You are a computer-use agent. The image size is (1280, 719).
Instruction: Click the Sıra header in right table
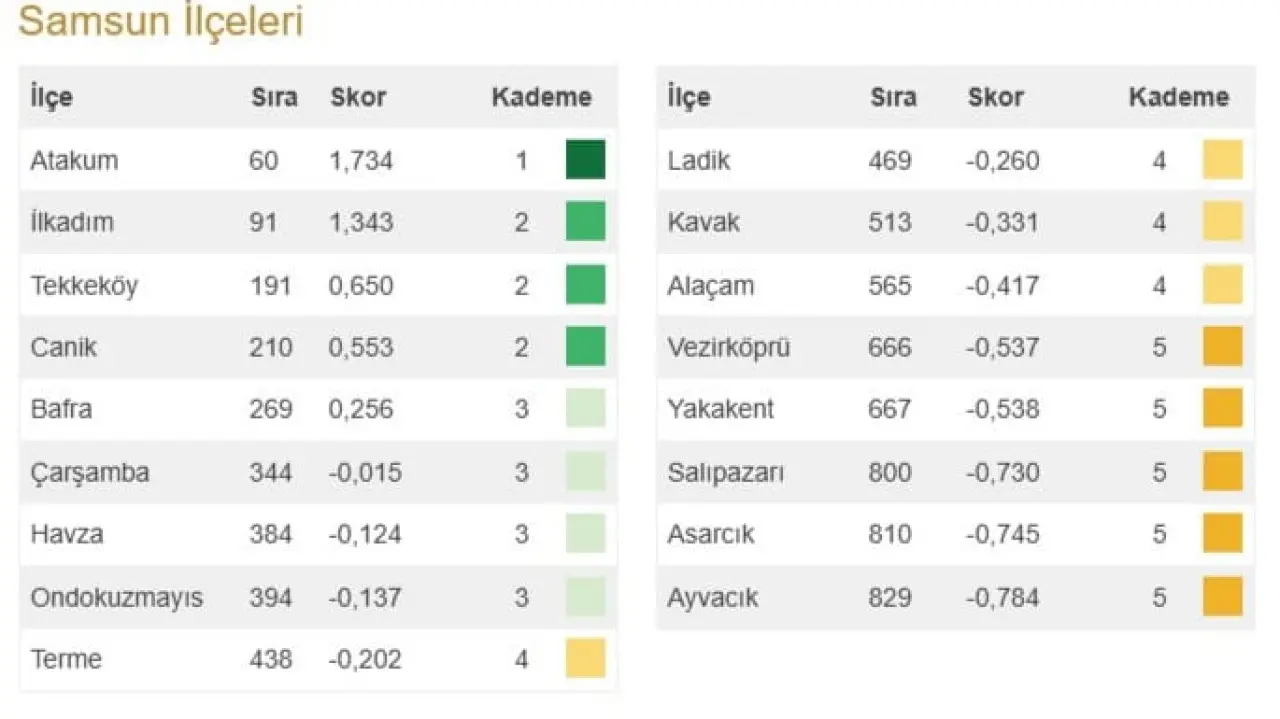coord(893,98)
